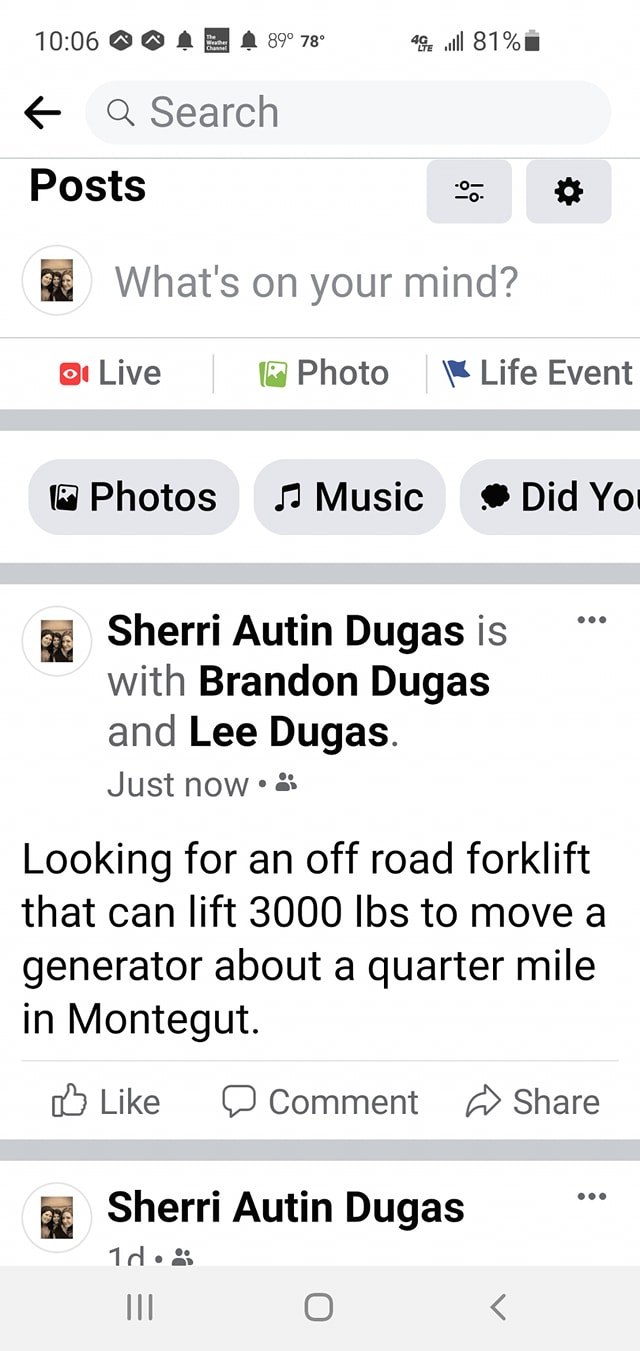Tap the Search bar
The height and width of the screenshot is (1351, 640).
(348, 113)
